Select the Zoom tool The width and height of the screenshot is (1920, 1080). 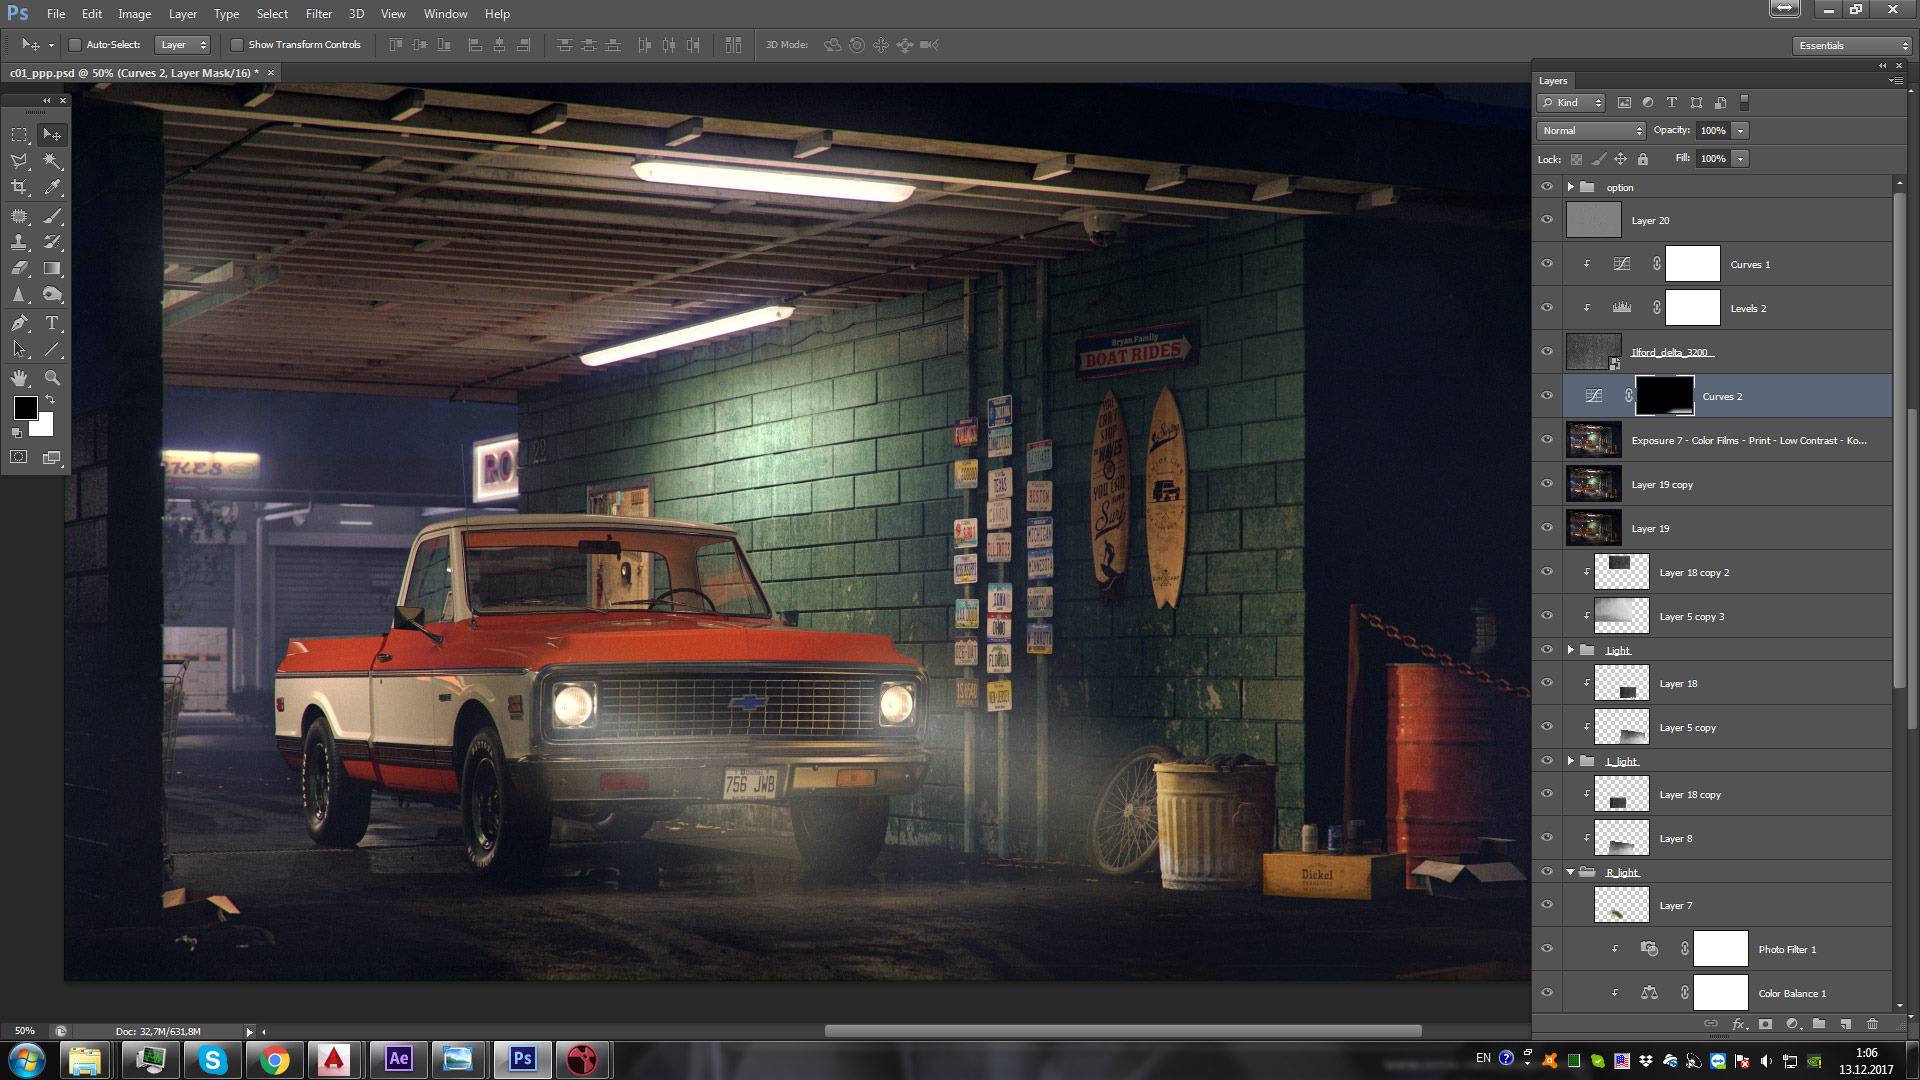[52, 378]
